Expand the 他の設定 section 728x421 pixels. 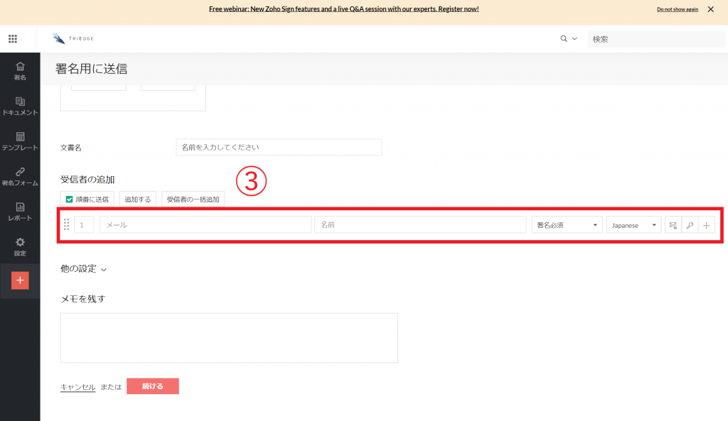coord(83,269)
